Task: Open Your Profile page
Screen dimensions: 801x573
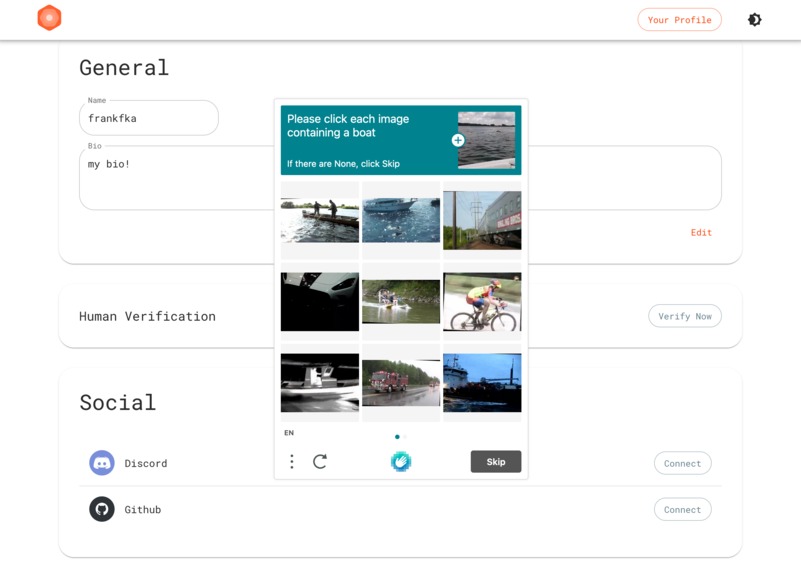Action: coord(679,20)
